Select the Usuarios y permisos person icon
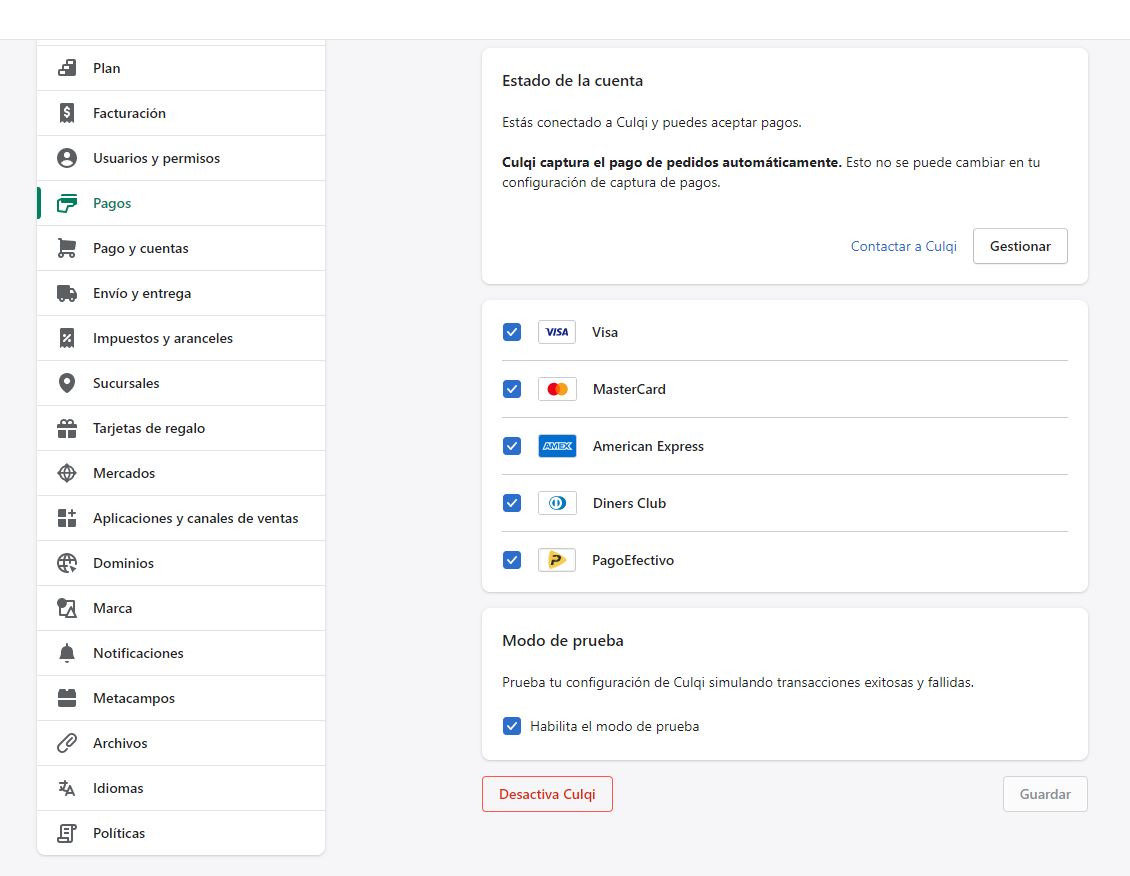The height and width of the screenshot is (876, 1130). (x=67, y=158)
